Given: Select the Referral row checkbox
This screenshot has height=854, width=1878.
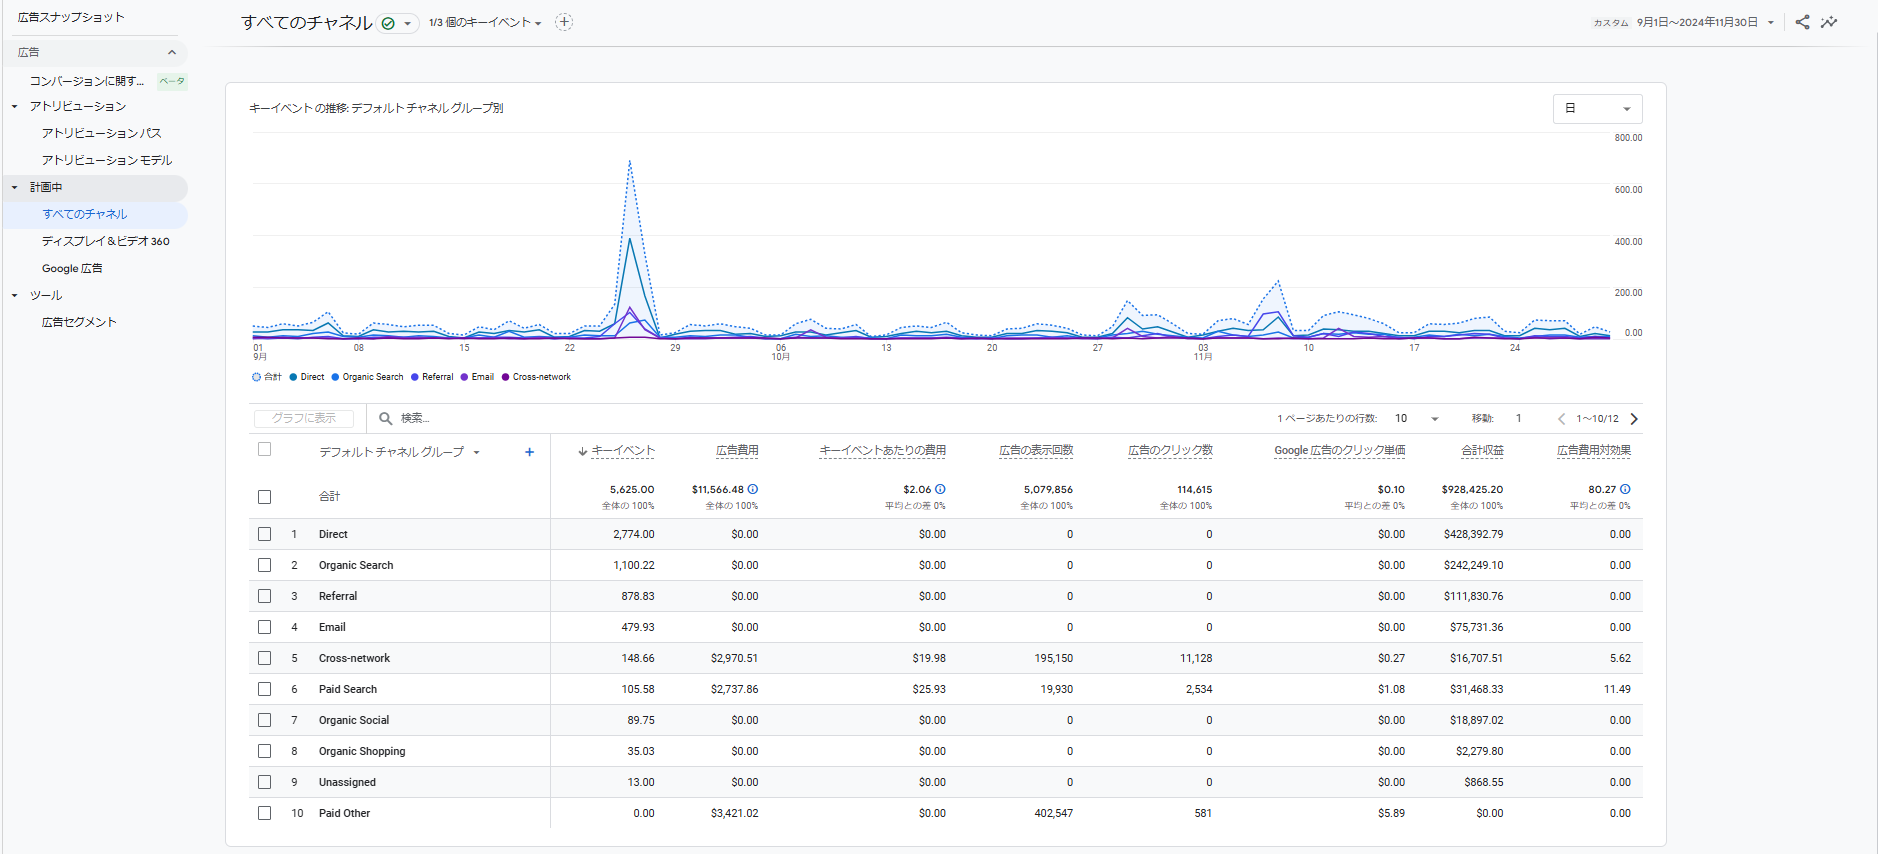Looking at the screenshot, I should tap(264, 596).
